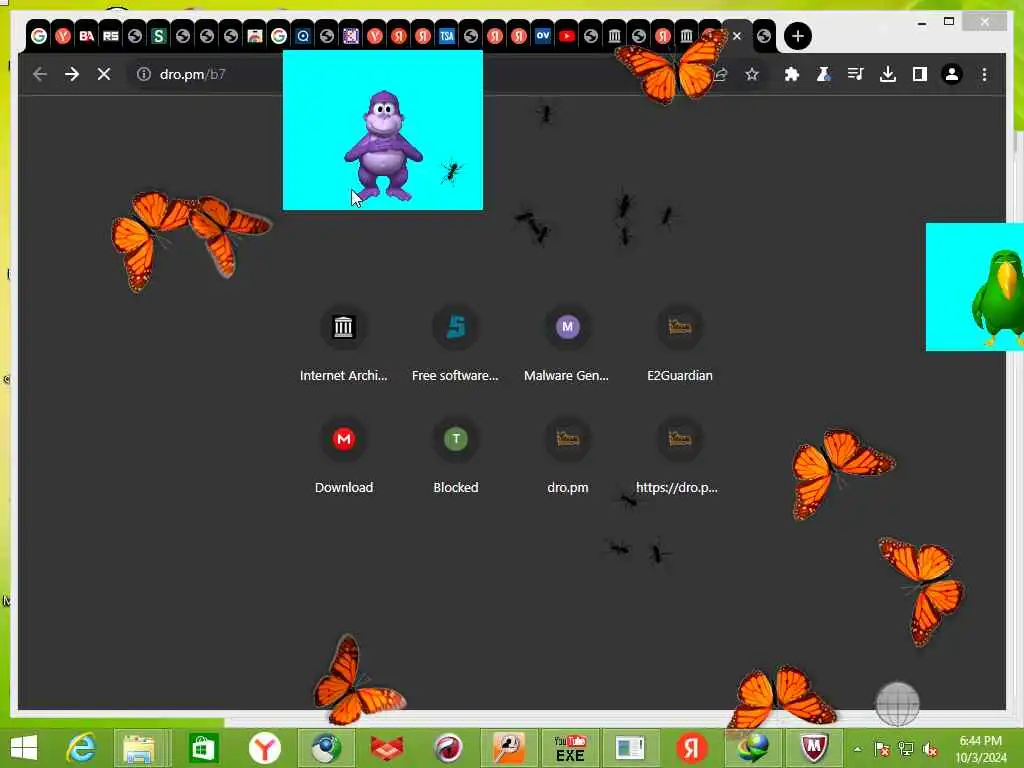This screenshot has height=768, width=1024.
Task: Open the red swirl browser taskbar icon
Action: pos(448,748)
